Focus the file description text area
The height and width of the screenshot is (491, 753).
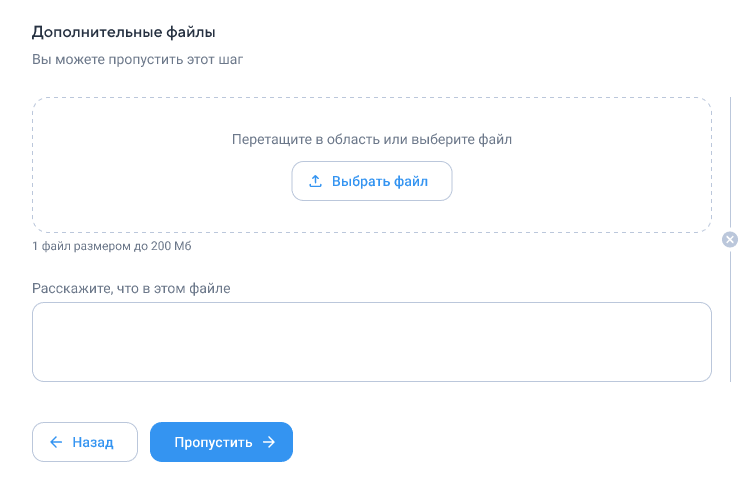[372, 342]
